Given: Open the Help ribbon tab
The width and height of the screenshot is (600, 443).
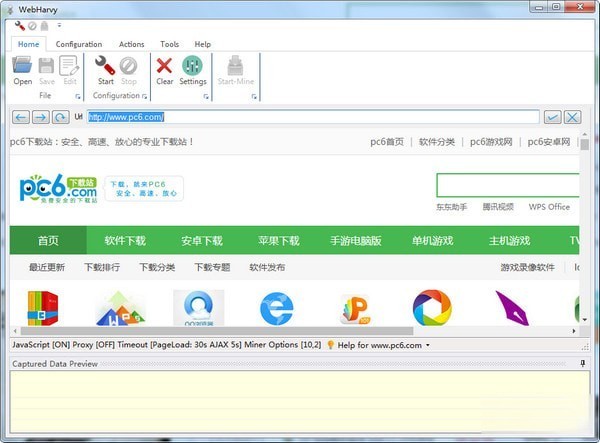Looking at the screenshot, I should click(202, 44).
